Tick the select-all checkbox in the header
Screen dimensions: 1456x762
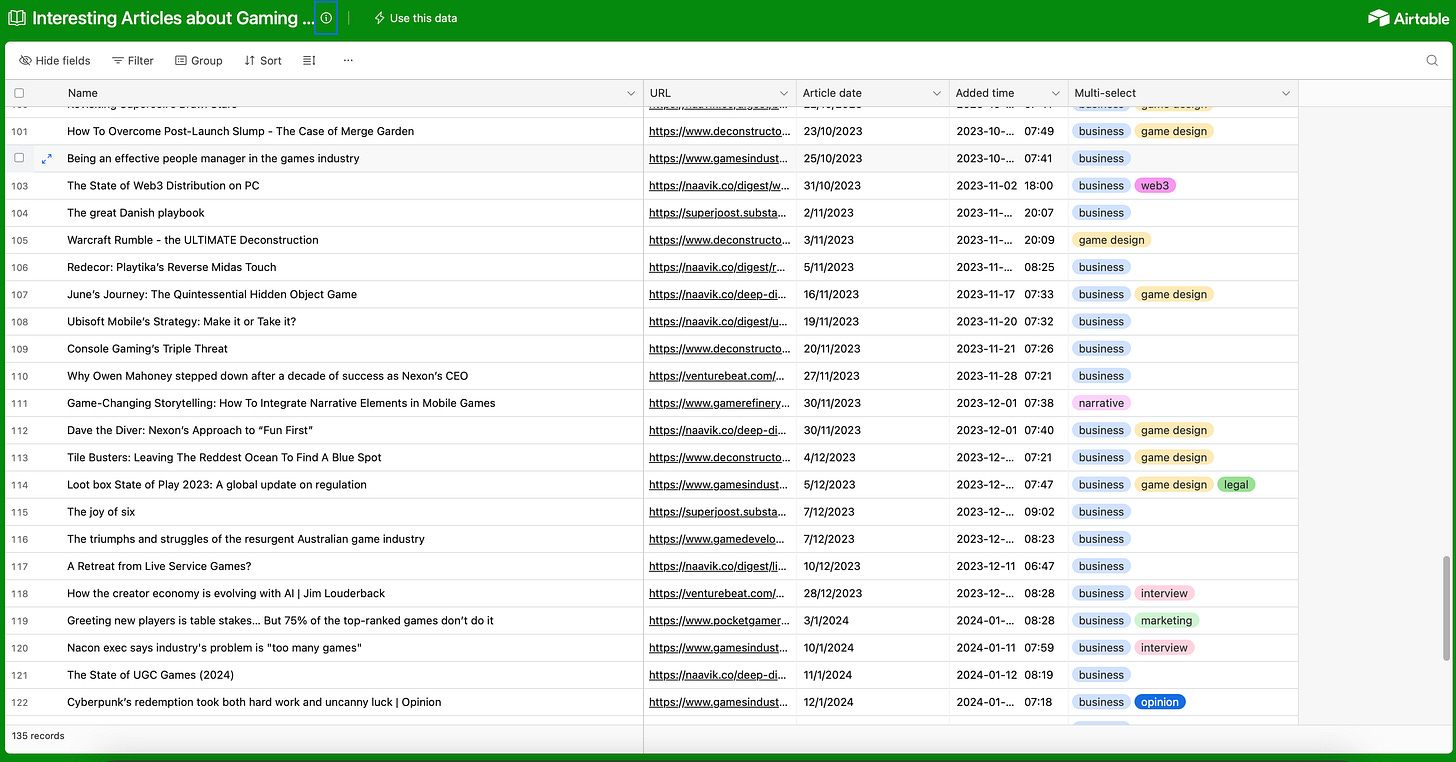19,93
